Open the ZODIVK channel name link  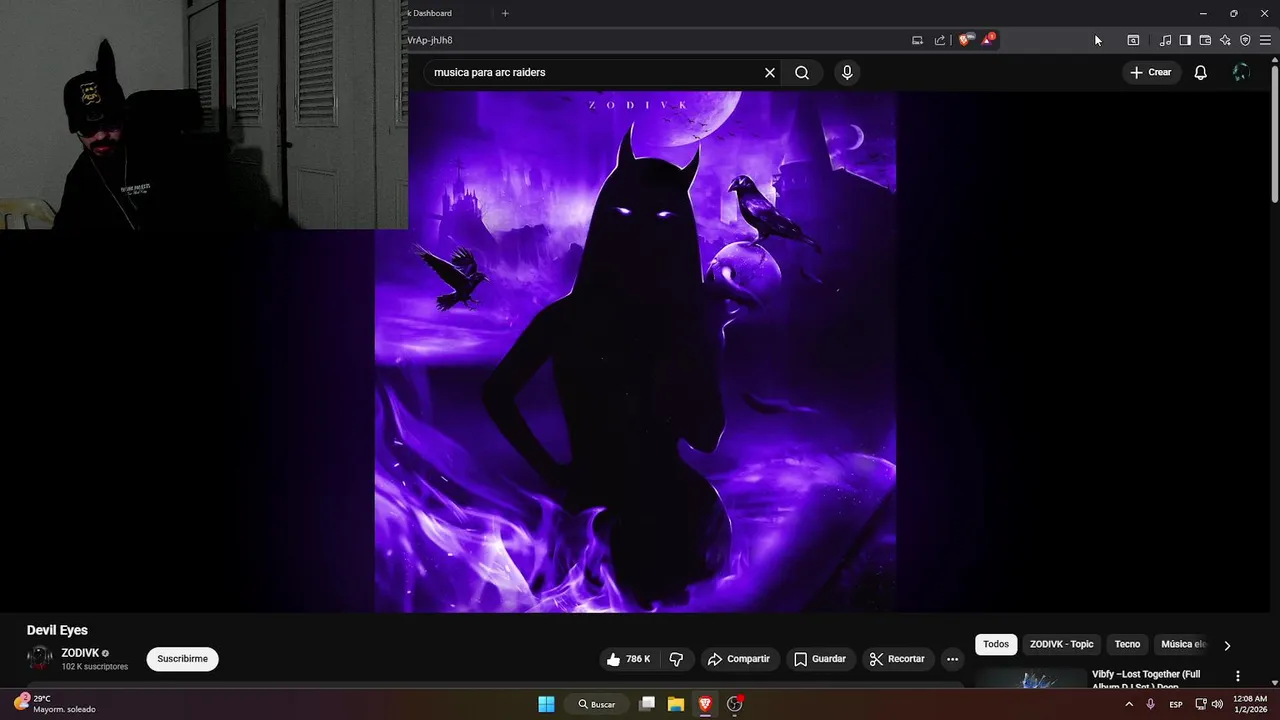point(80,653)
